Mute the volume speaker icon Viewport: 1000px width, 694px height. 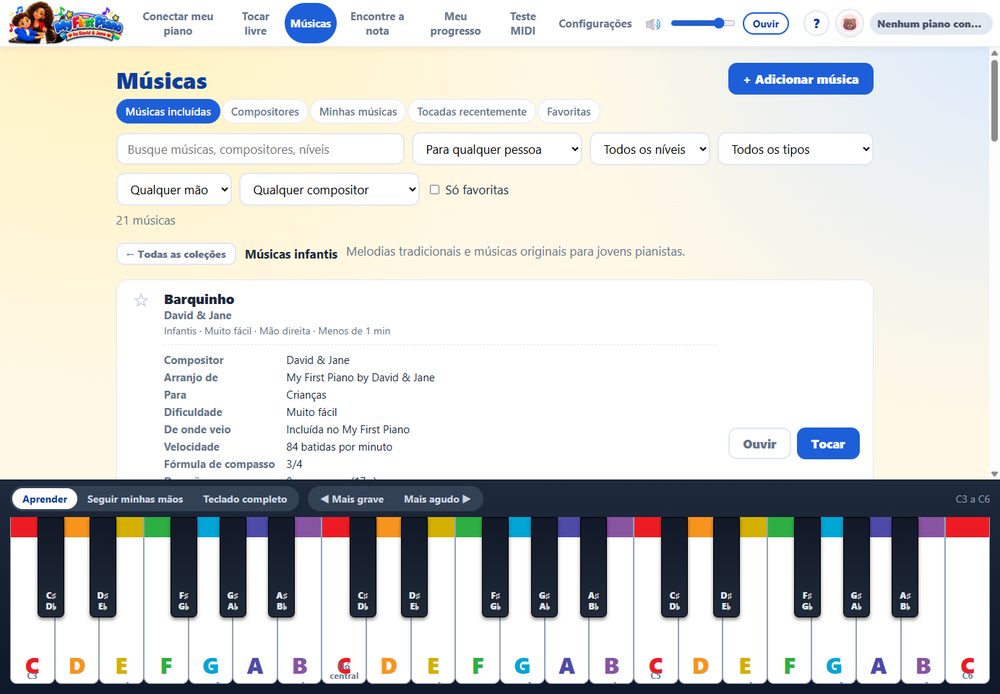coord(652,24)
